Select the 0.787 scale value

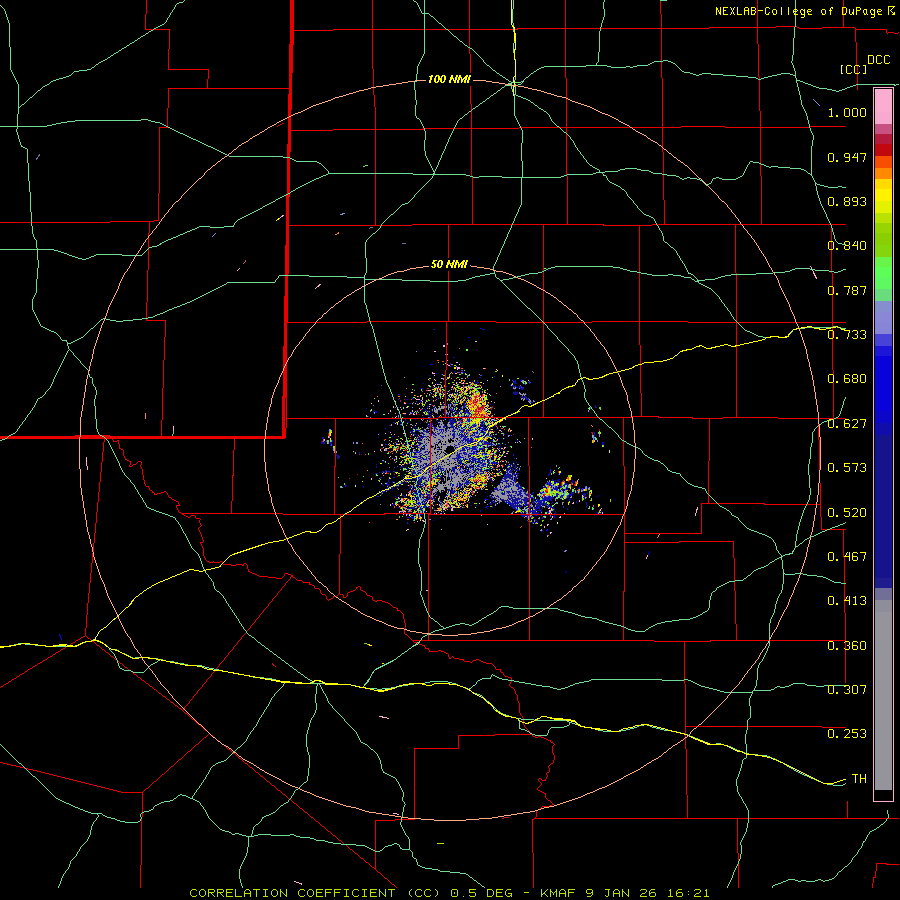click(x=847, y=290)
